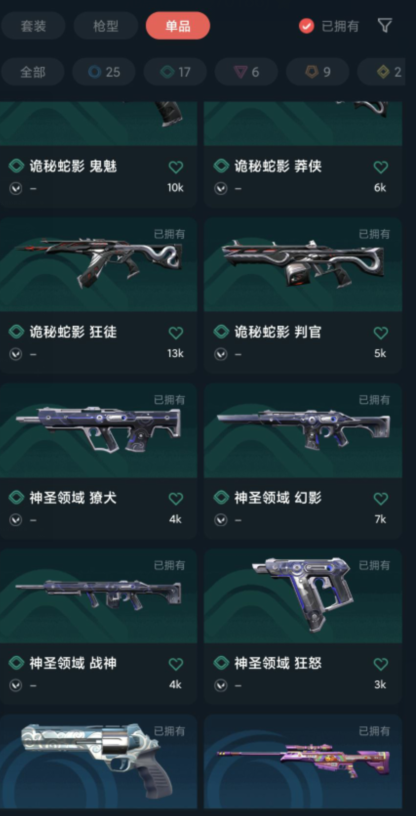Image resolution: width=416 pixels, height=816 pixels.
Task: Favorite 诡秘蛇影 莽侠 with heart icon
Action: pos(381,167)
